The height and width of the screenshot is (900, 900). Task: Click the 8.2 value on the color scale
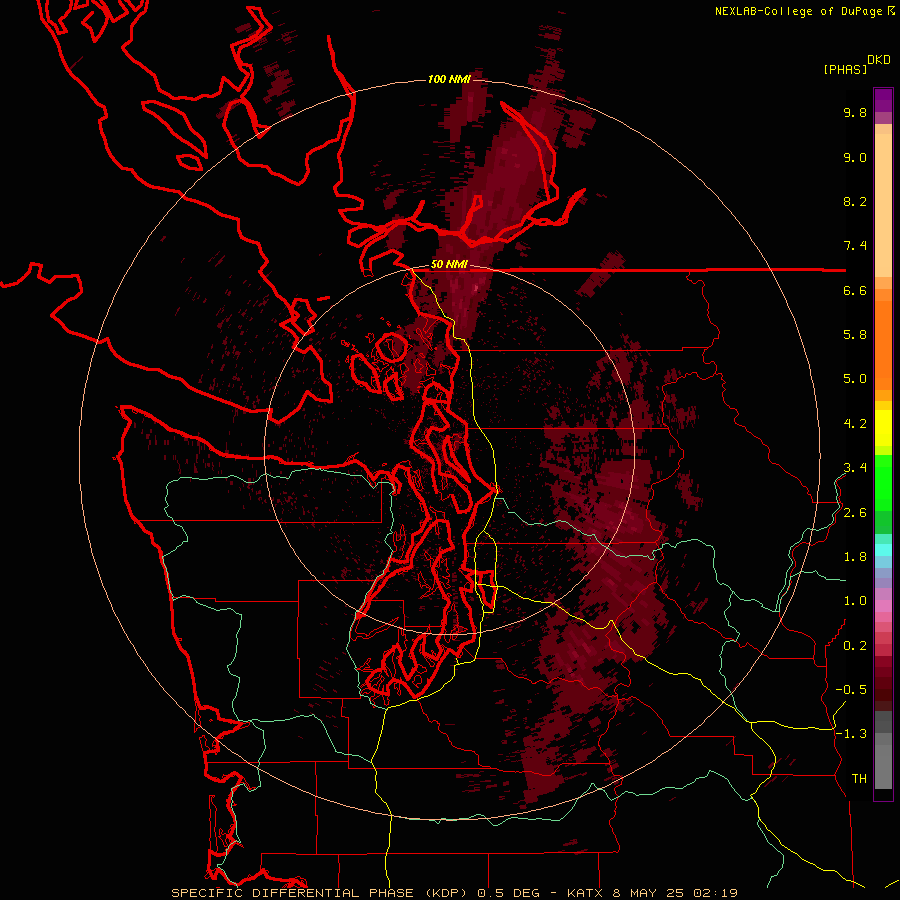[855, 201]
